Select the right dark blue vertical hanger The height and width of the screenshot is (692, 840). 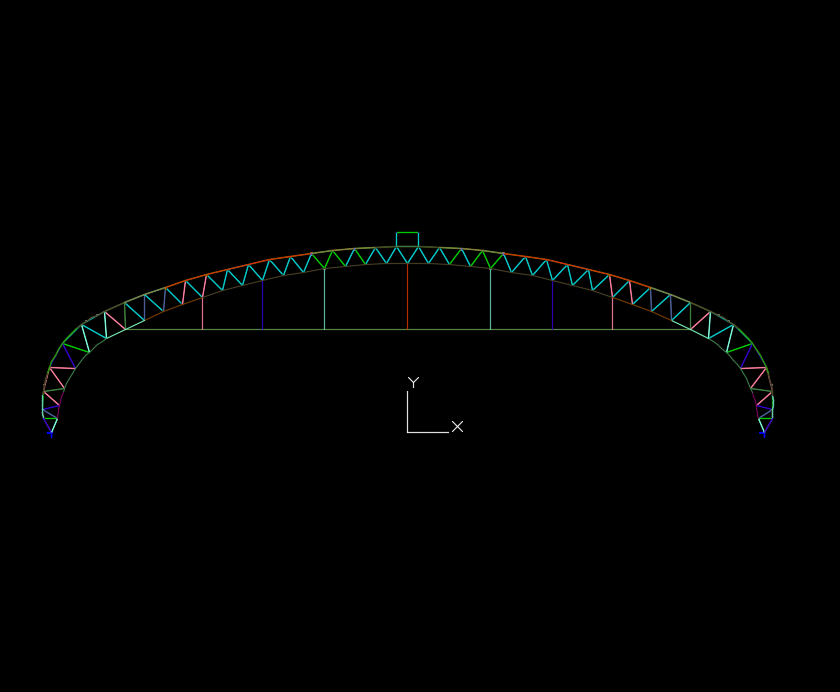[552, 305]
